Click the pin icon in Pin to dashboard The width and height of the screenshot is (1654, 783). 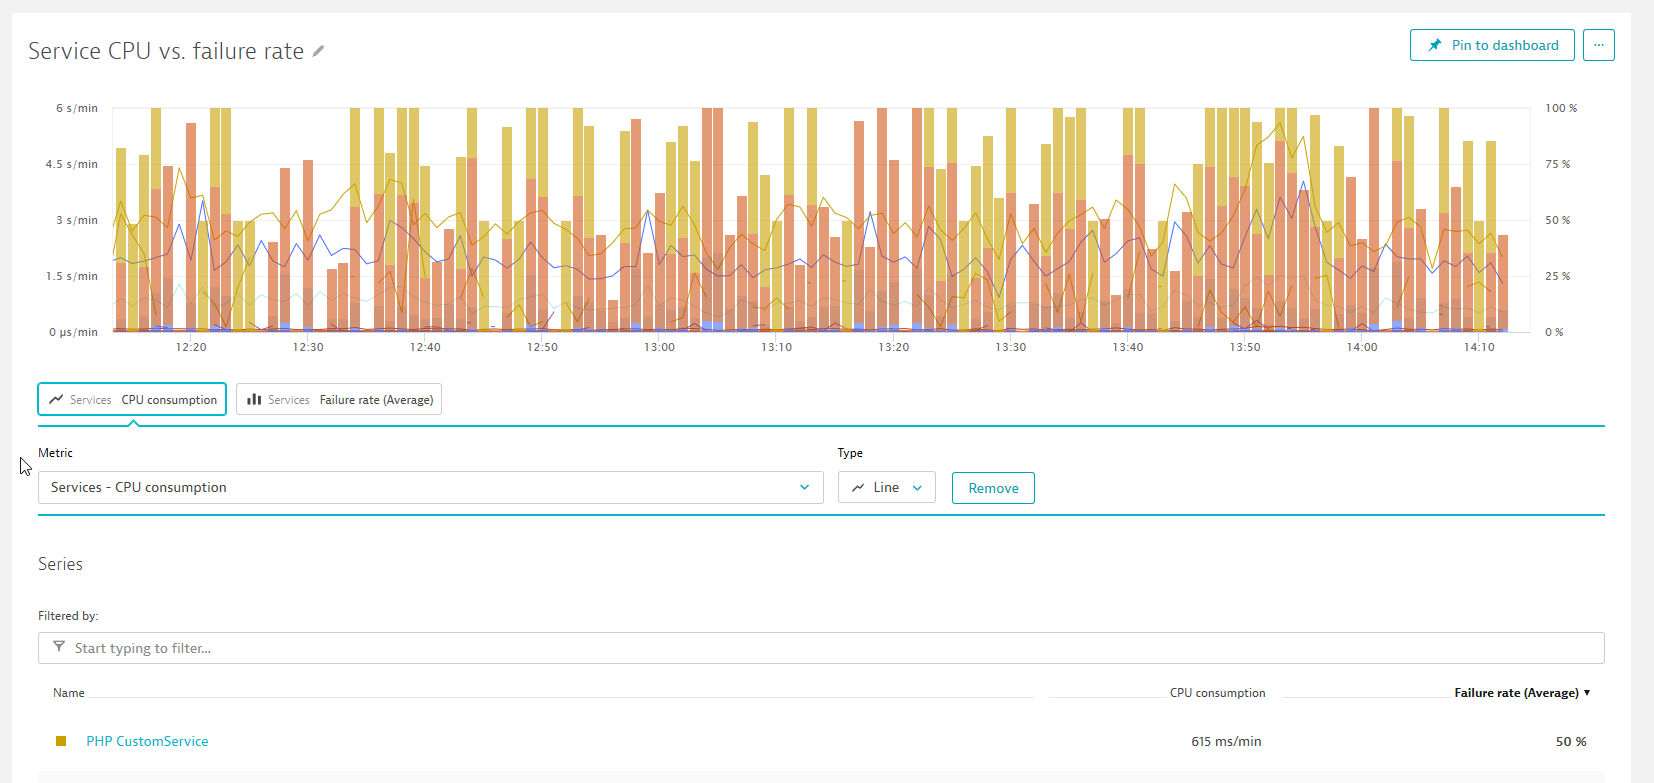(x=1435, y=45)
